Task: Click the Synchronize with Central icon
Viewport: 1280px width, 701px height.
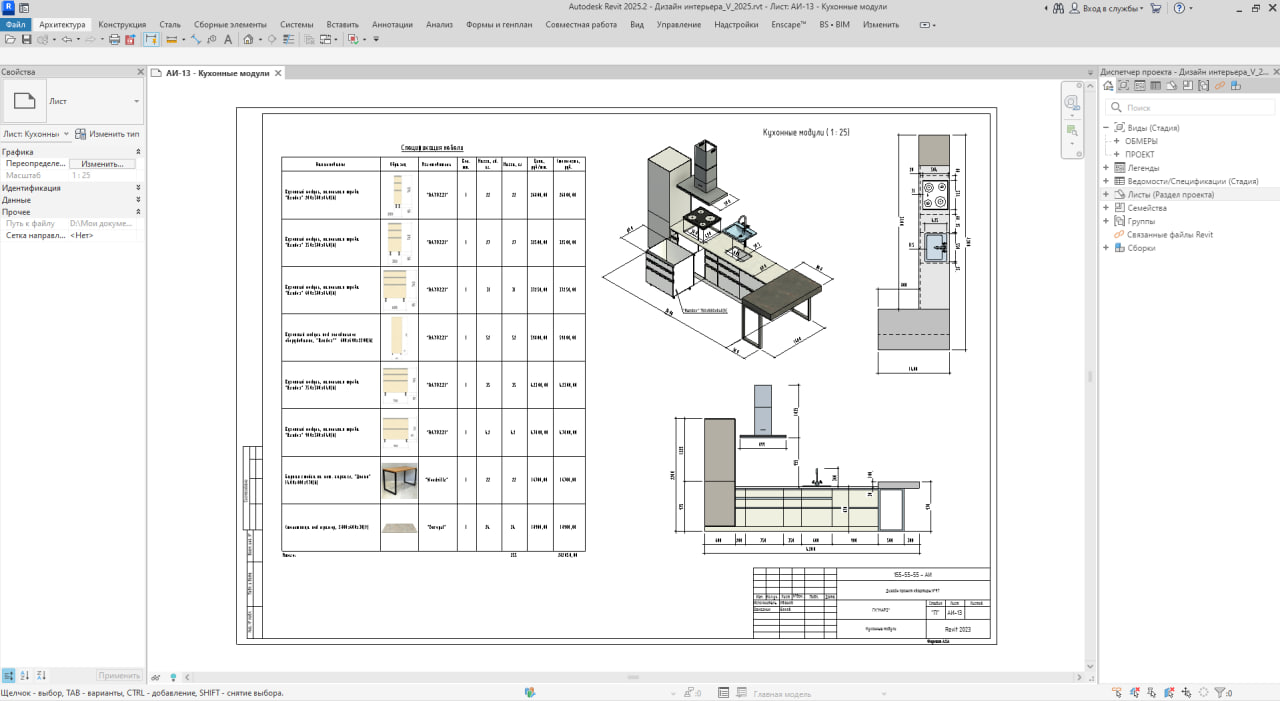Action: point(42,39)
